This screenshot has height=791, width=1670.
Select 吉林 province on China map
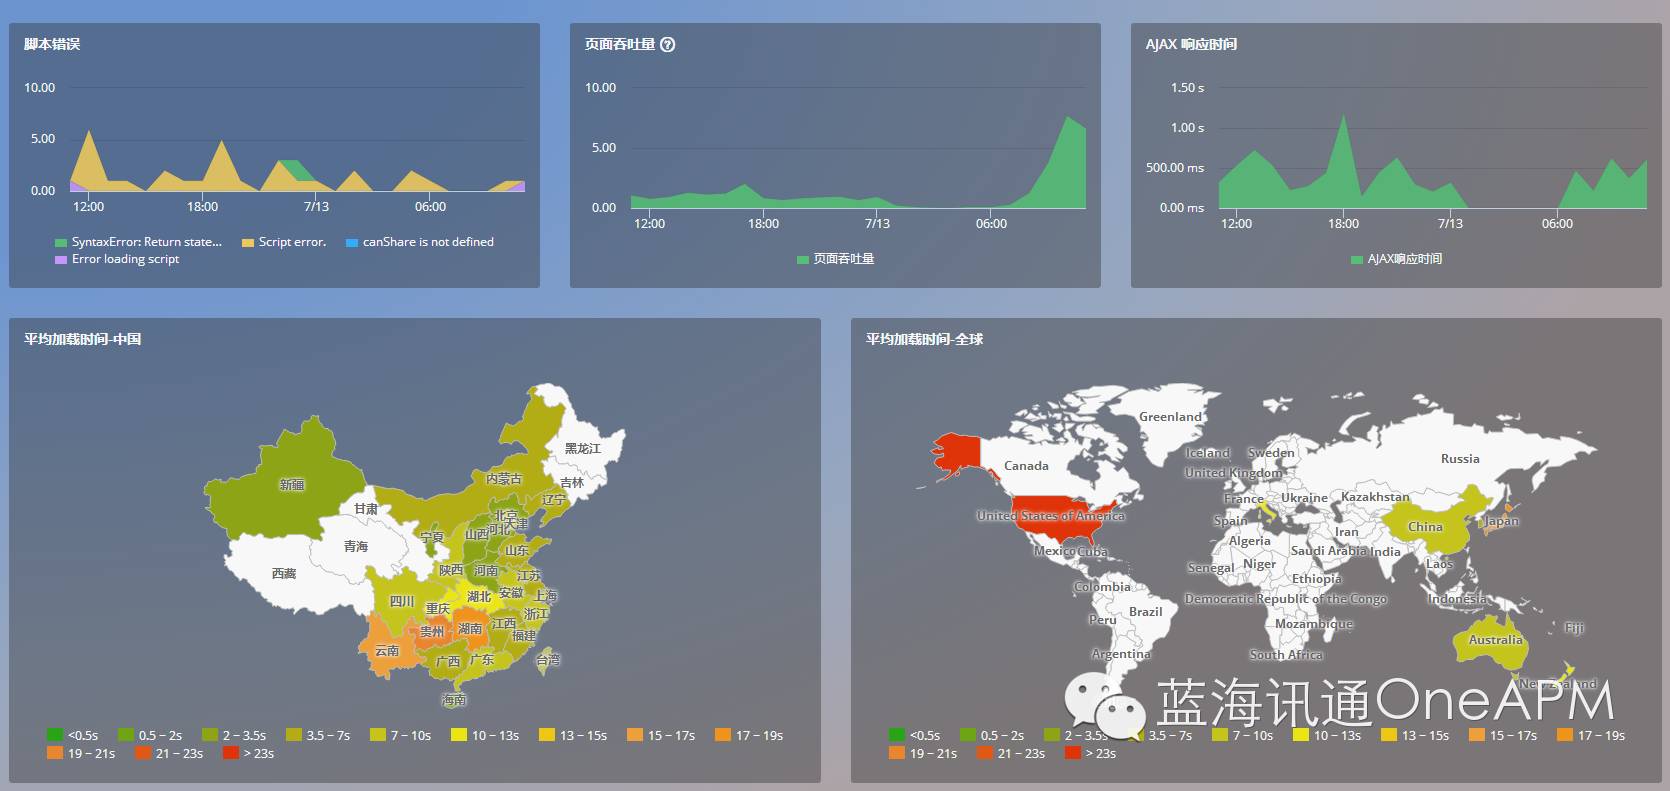[x=571, y=482]
